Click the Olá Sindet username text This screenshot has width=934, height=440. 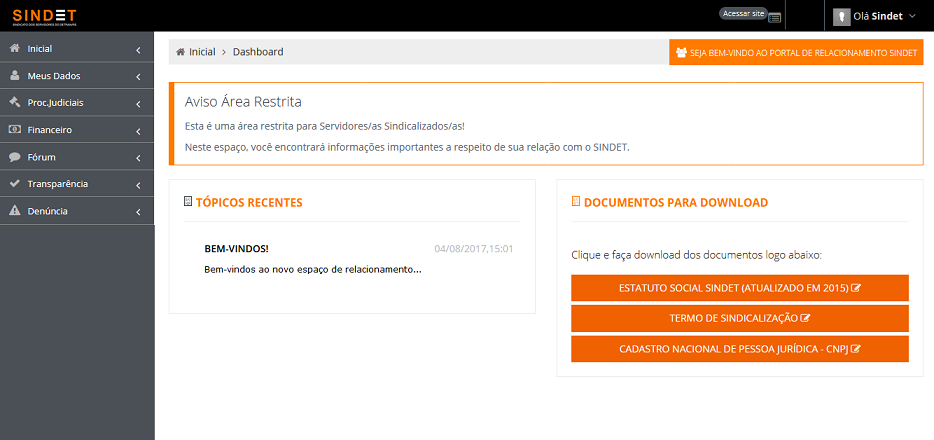click(879, 17)
